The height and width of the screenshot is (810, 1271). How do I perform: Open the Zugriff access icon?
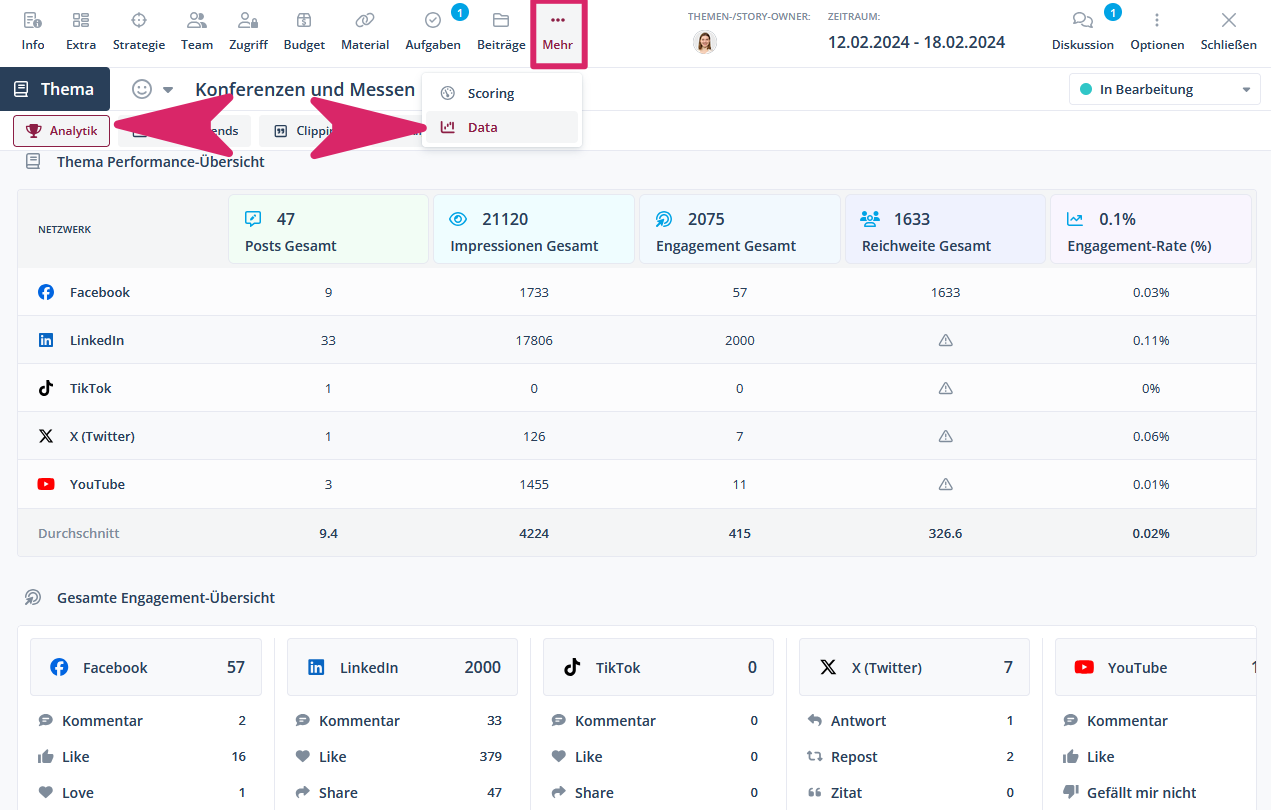248,31
